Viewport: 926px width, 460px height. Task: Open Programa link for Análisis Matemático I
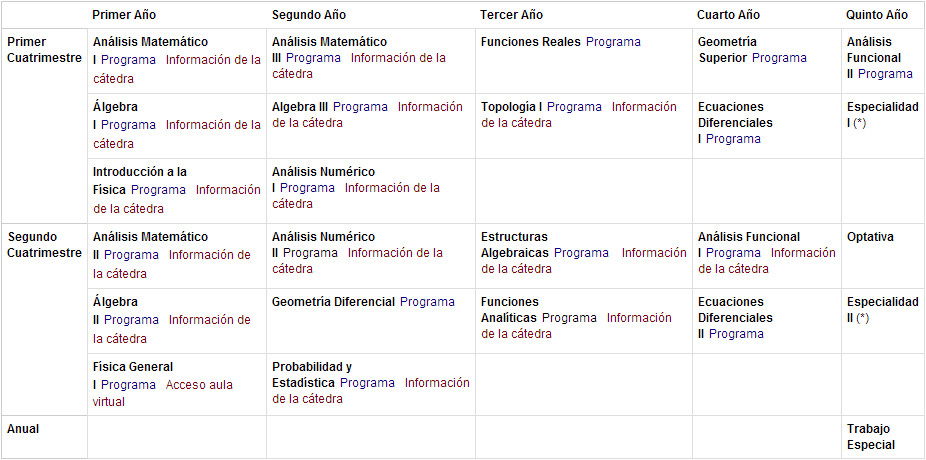click(128, 60)
